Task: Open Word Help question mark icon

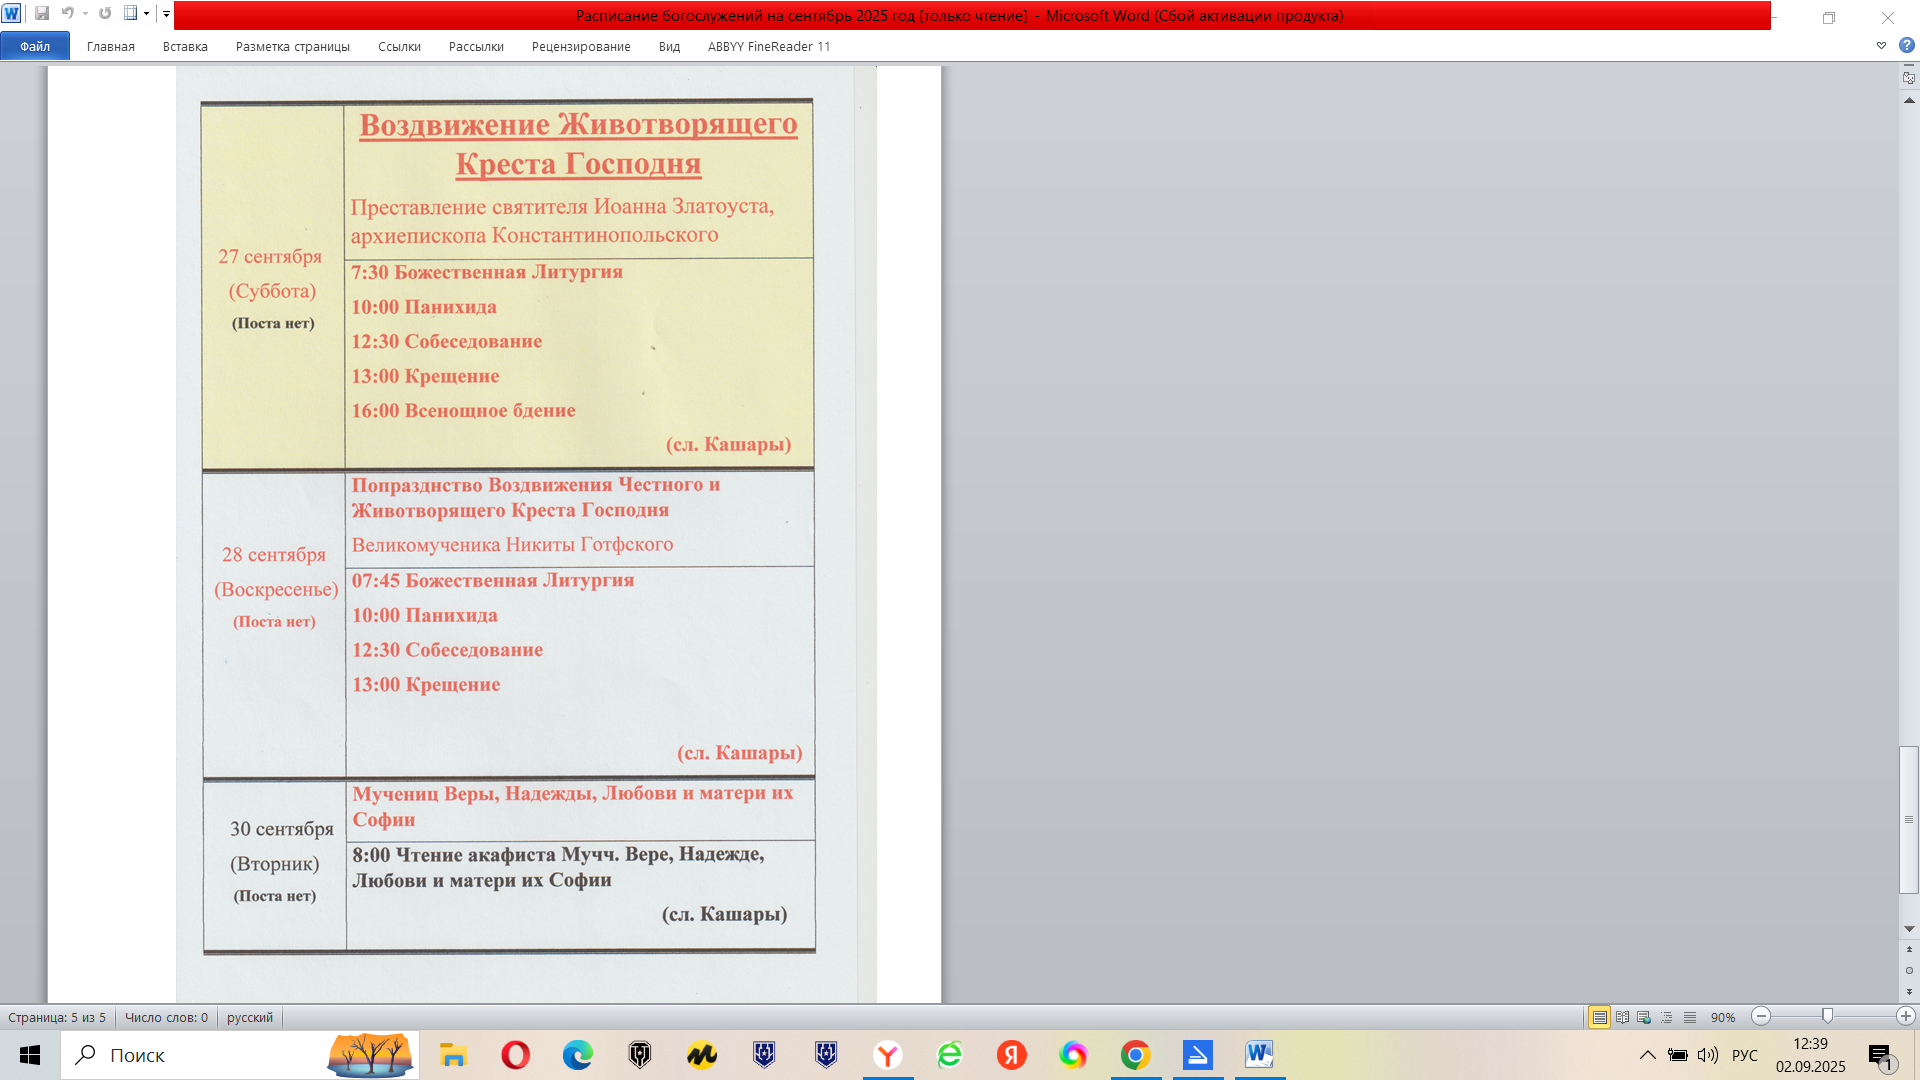Action: pos(1906,46)
